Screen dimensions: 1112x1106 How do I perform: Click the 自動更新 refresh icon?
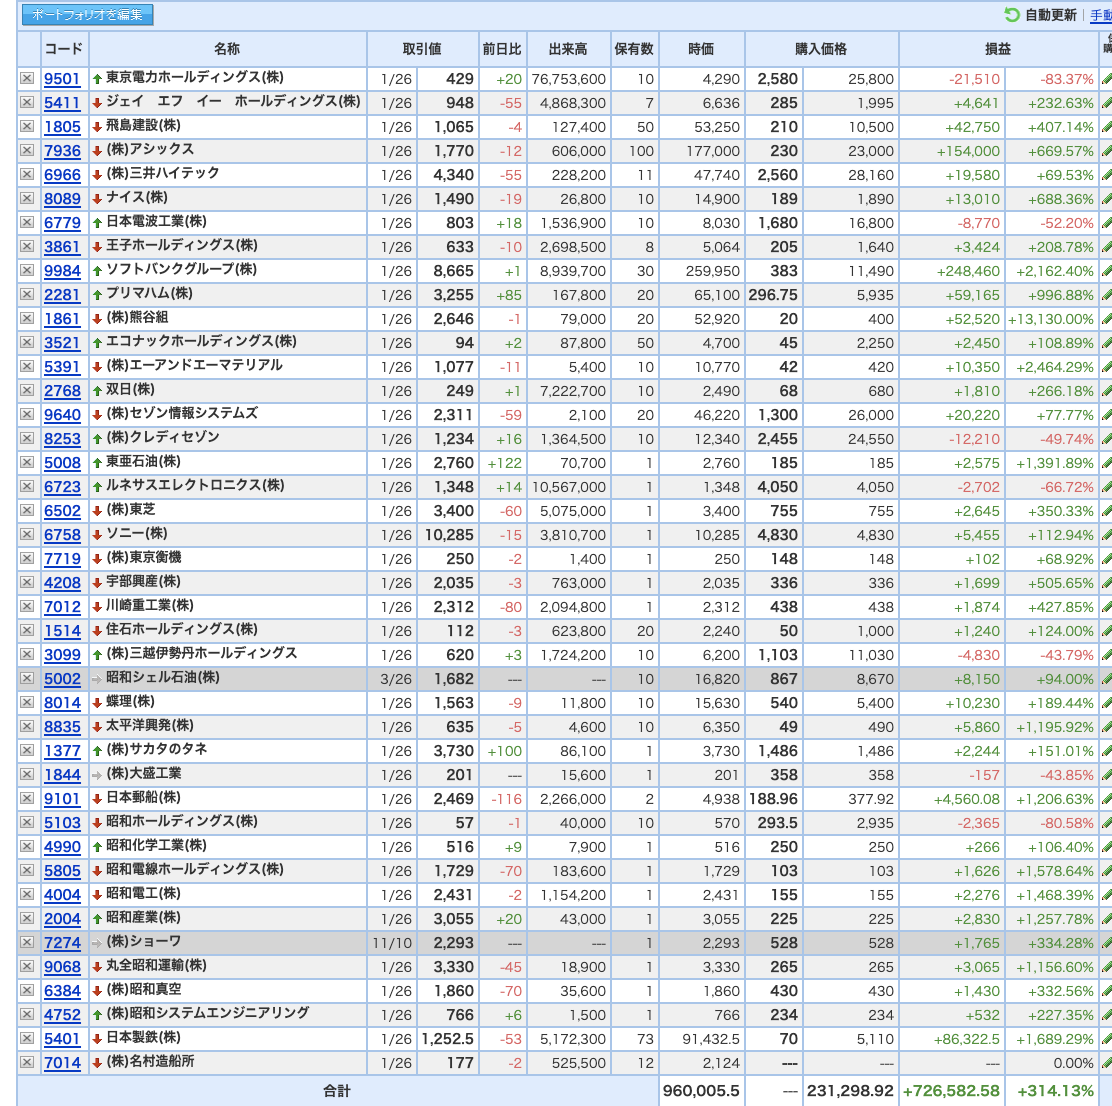(x=1012, y=14)
